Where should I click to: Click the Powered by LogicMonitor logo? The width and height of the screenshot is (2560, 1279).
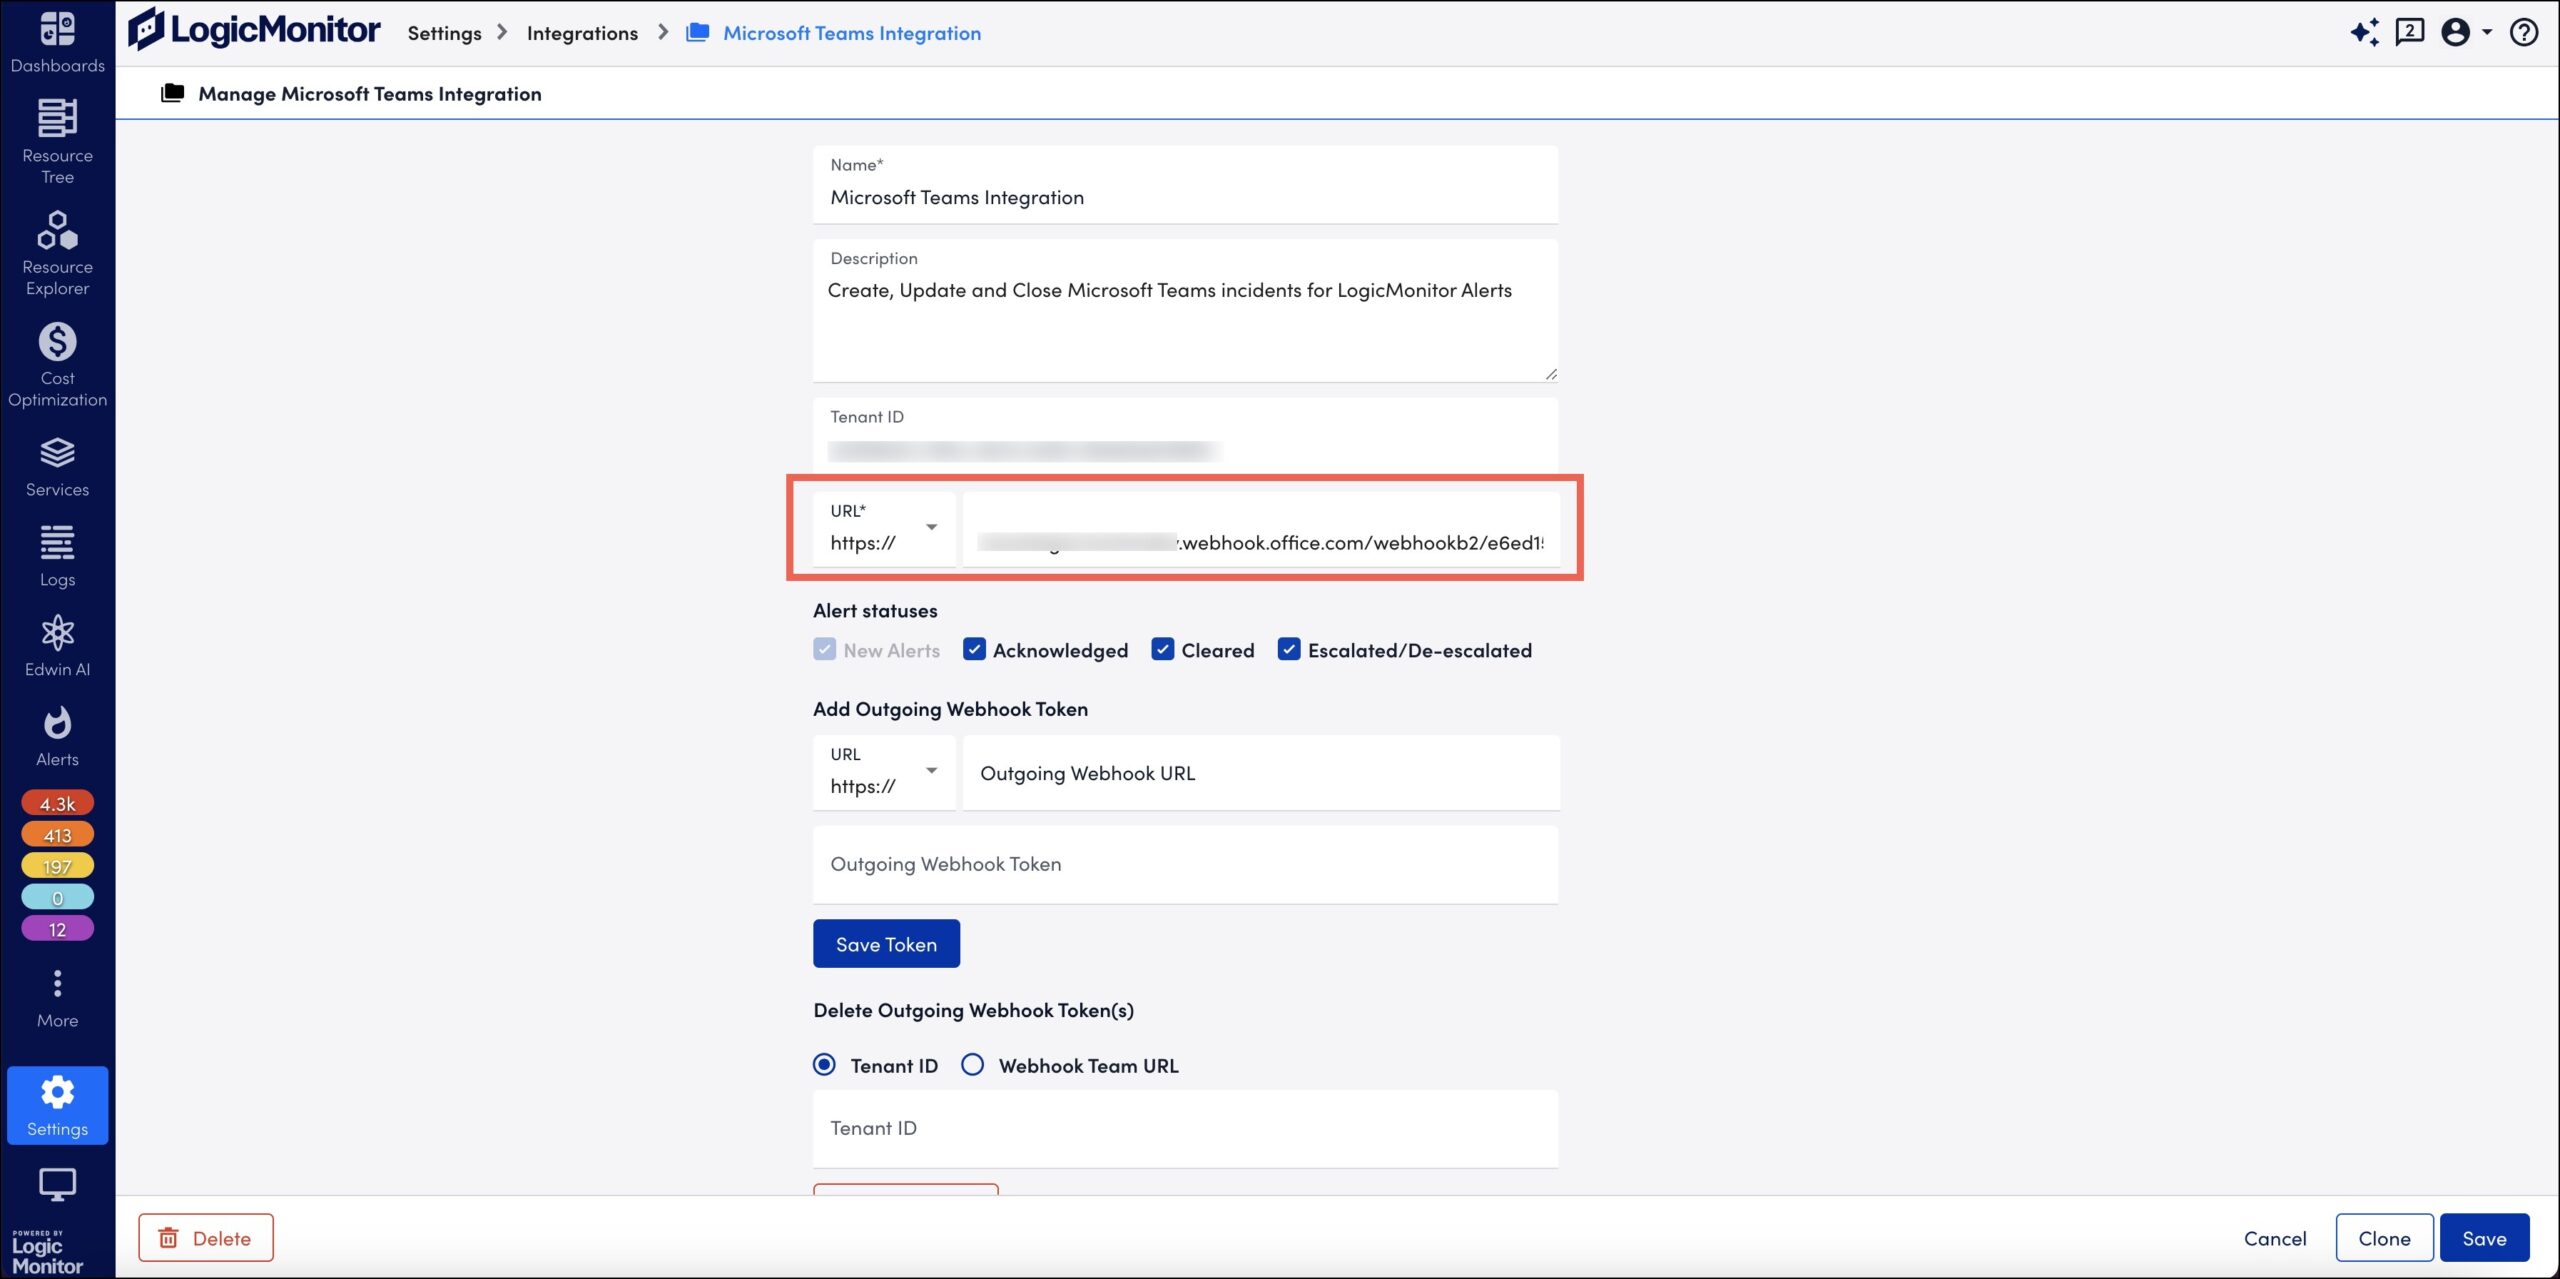(47, 1251)
